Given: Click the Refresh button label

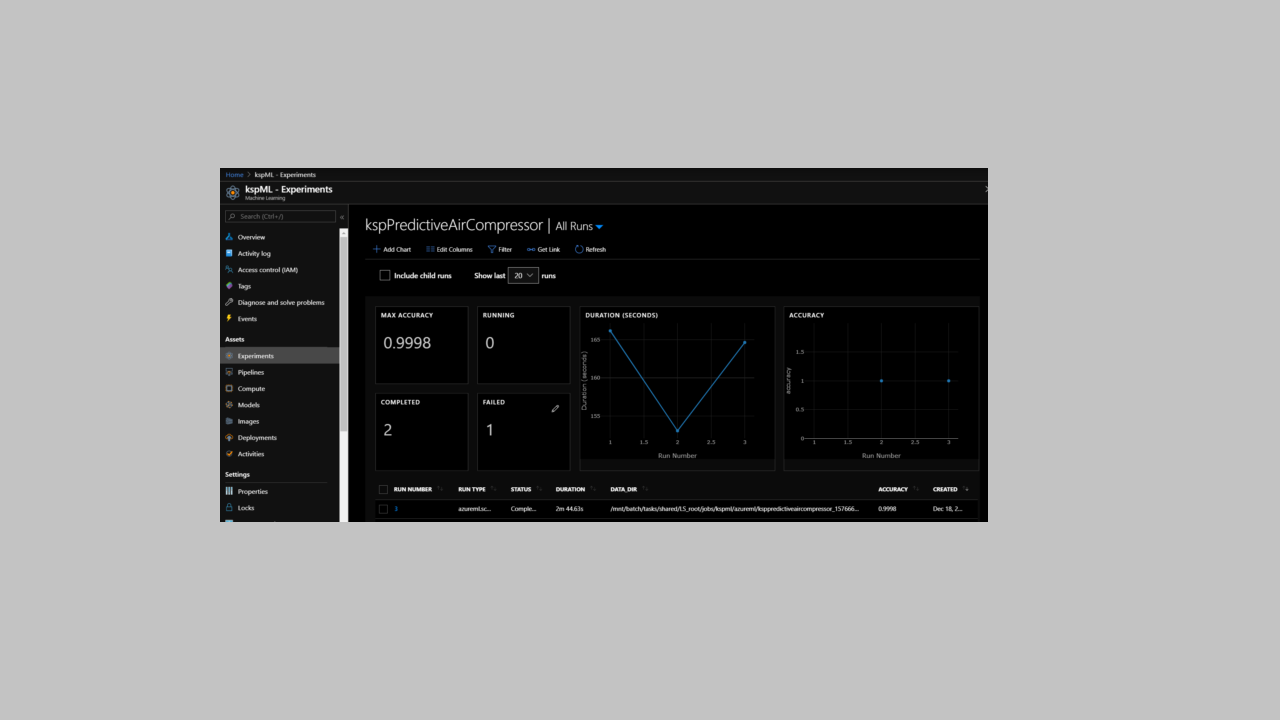Looking at the screenshot, I should tap(596, 249).
